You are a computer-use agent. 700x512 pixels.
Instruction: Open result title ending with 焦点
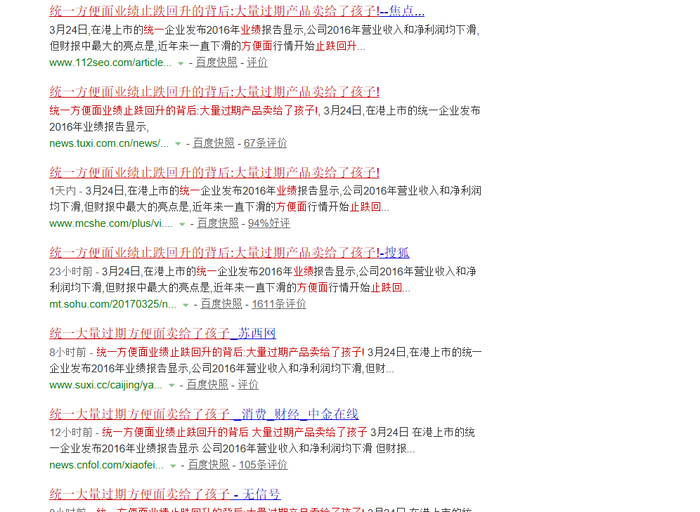point(237,10)
